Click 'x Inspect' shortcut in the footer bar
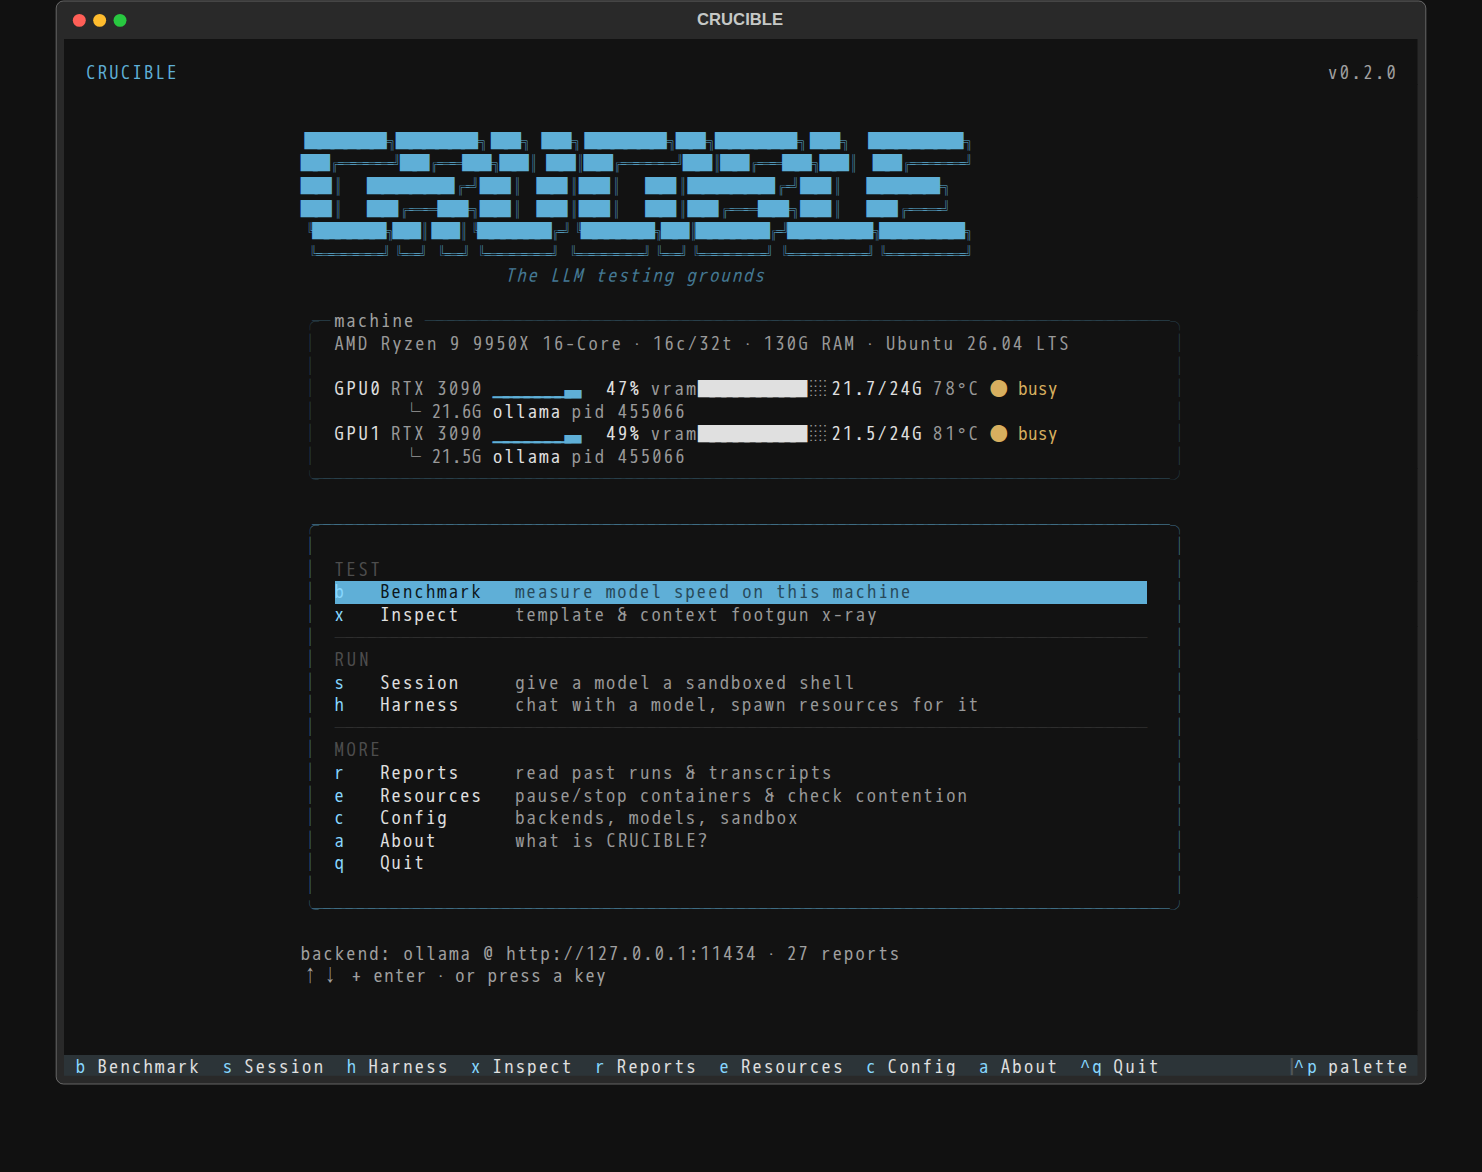The image size is (1482, 1172). point(521,1067)
